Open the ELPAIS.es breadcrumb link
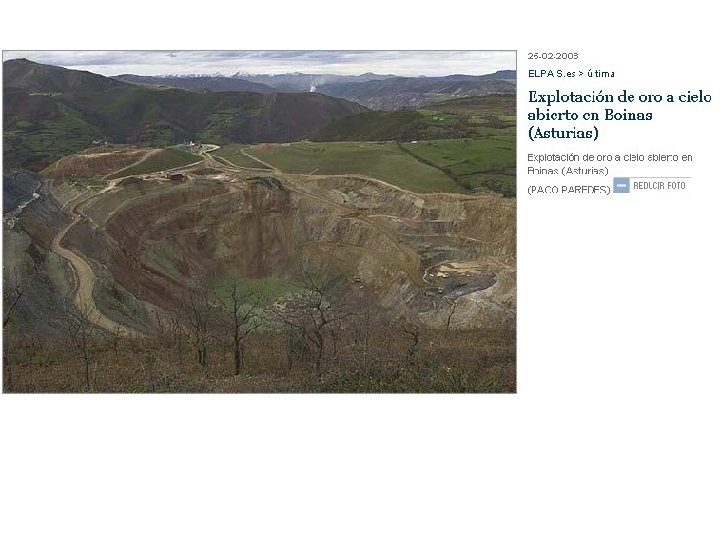Viewport: 720px width, 540px height. (551, 73)
